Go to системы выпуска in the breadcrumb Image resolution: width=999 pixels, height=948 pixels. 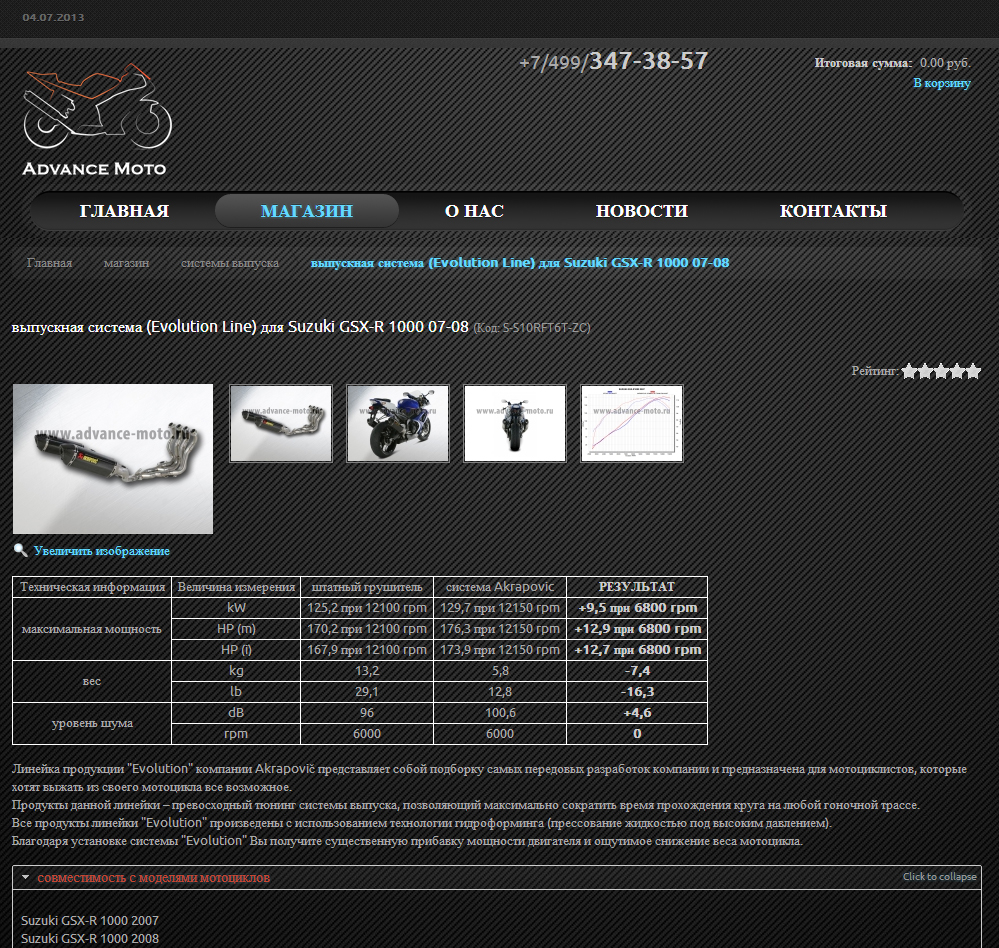[x=229, y=262]
